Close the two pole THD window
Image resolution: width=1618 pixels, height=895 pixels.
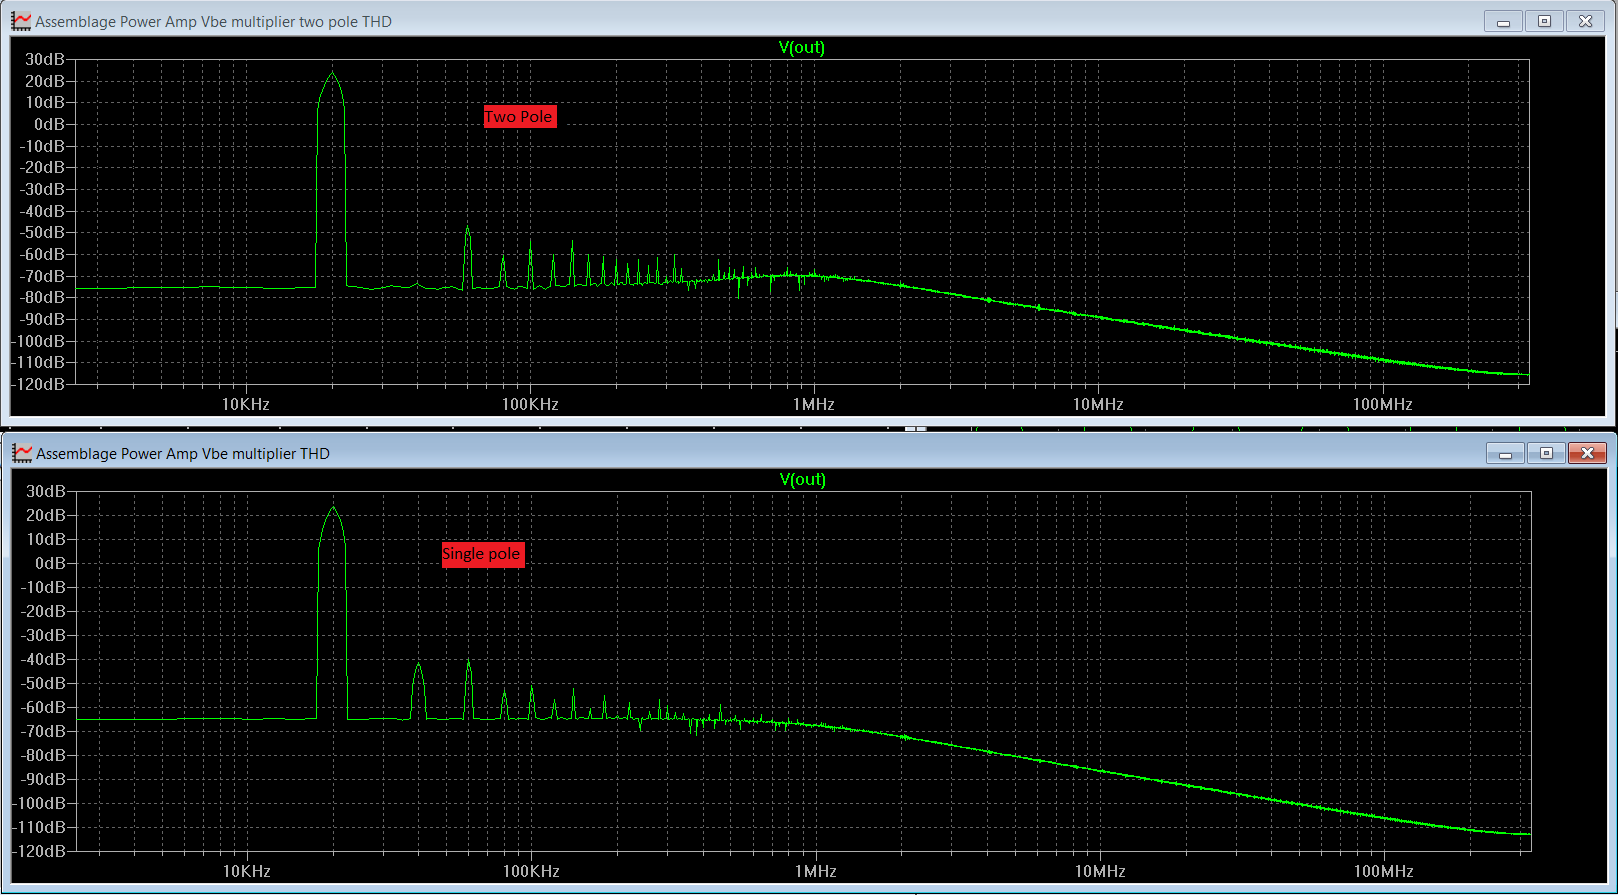click(1585, 21)
